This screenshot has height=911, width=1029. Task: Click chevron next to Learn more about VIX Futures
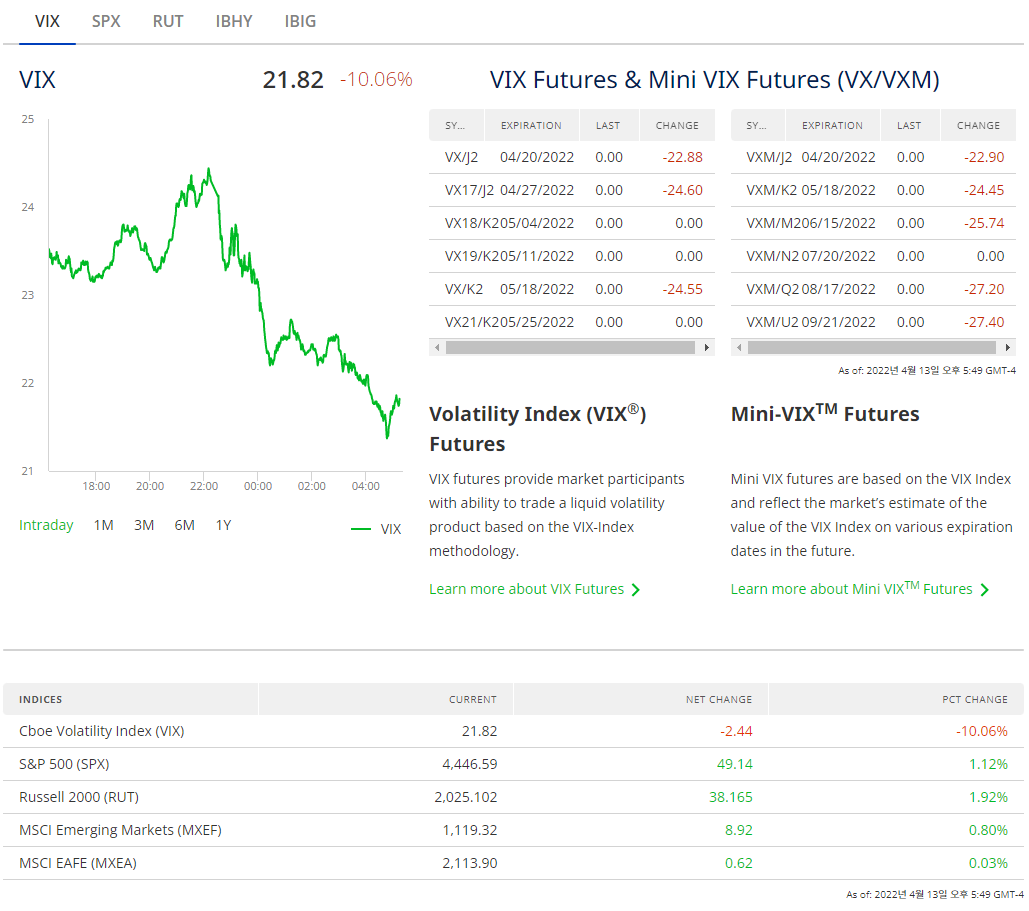pyautogui.click(x=635, y=590)
